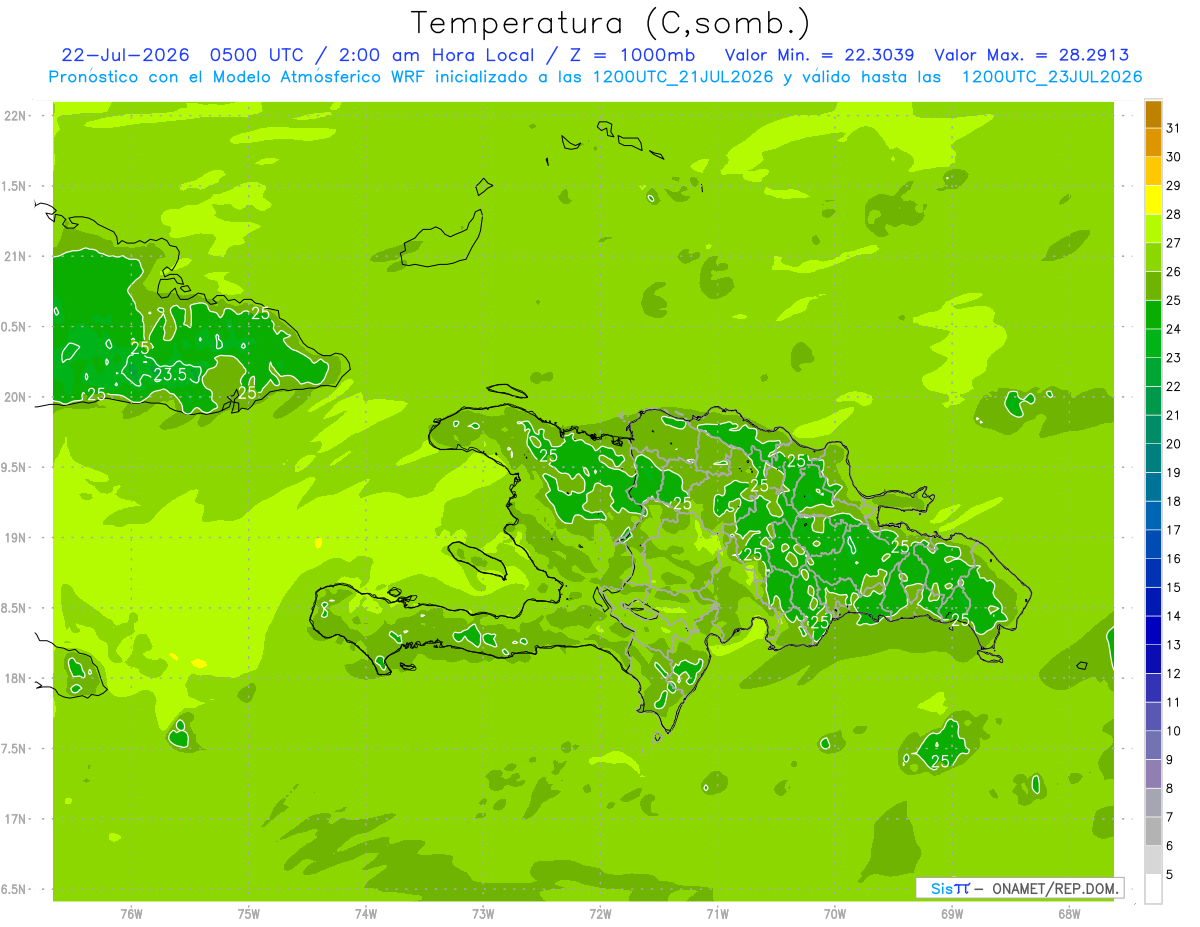
Task: Click the "74W" longitude axis label
Action: [x=366, y=914]
